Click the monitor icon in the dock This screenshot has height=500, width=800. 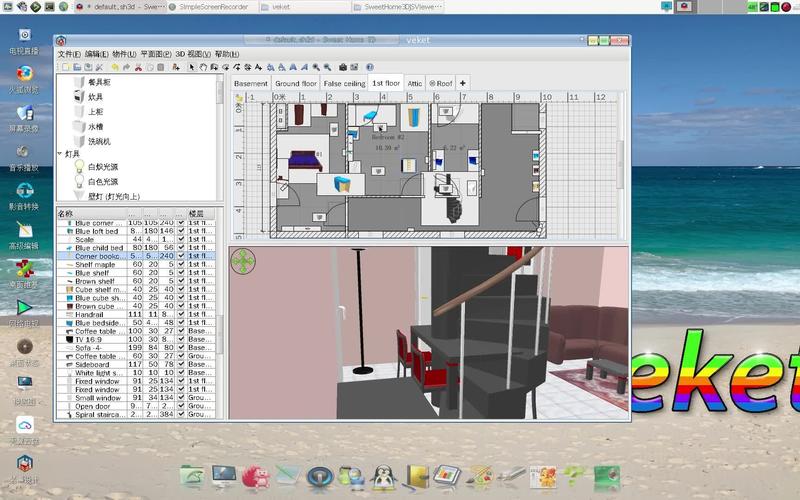(x=224, y=477)
